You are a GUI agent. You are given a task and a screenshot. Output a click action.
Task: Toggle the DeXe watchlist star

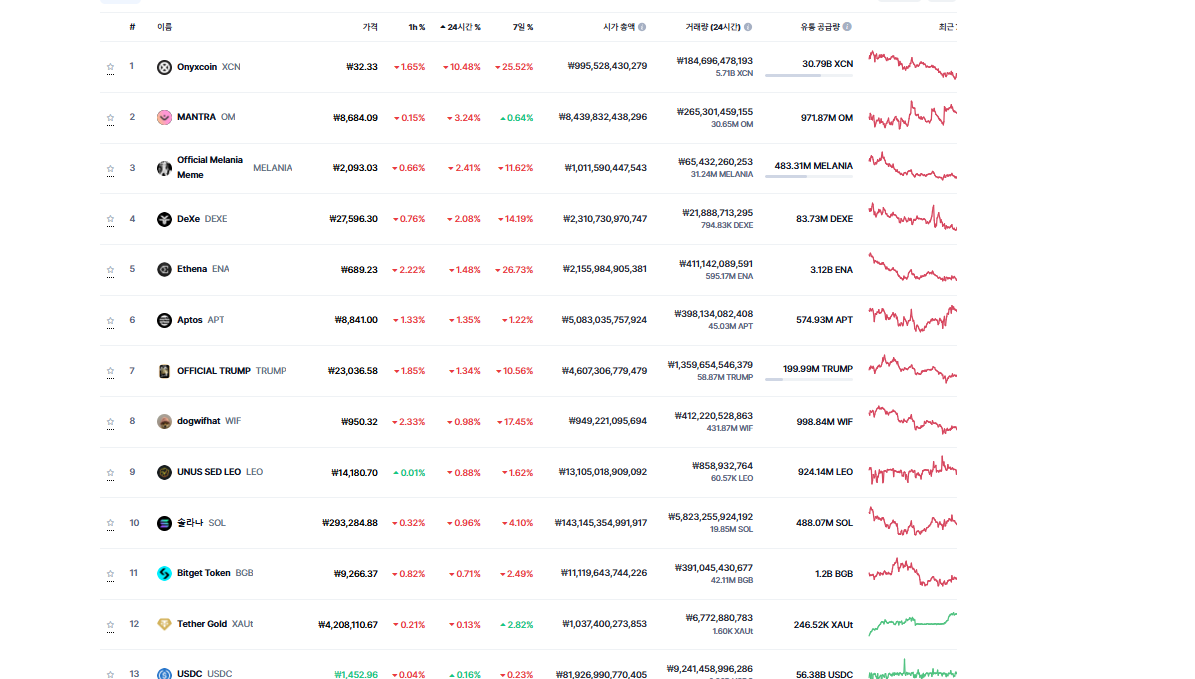coord(111,219)
